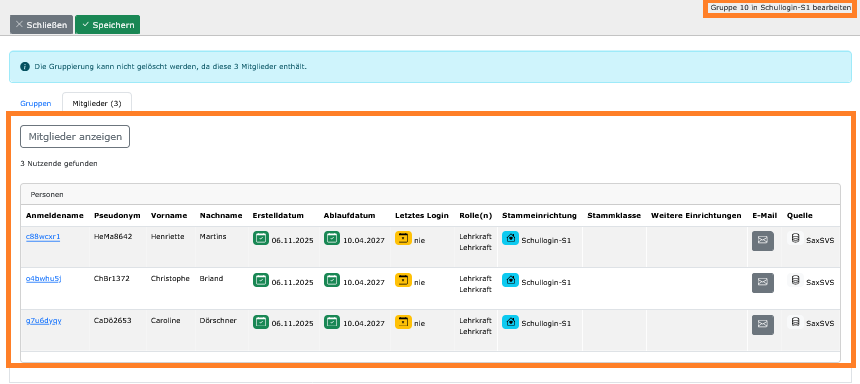Click the Stammeinrichtung column header
Image resolution: width=860 pixels, height=384 pixels.
coord(539,216)
